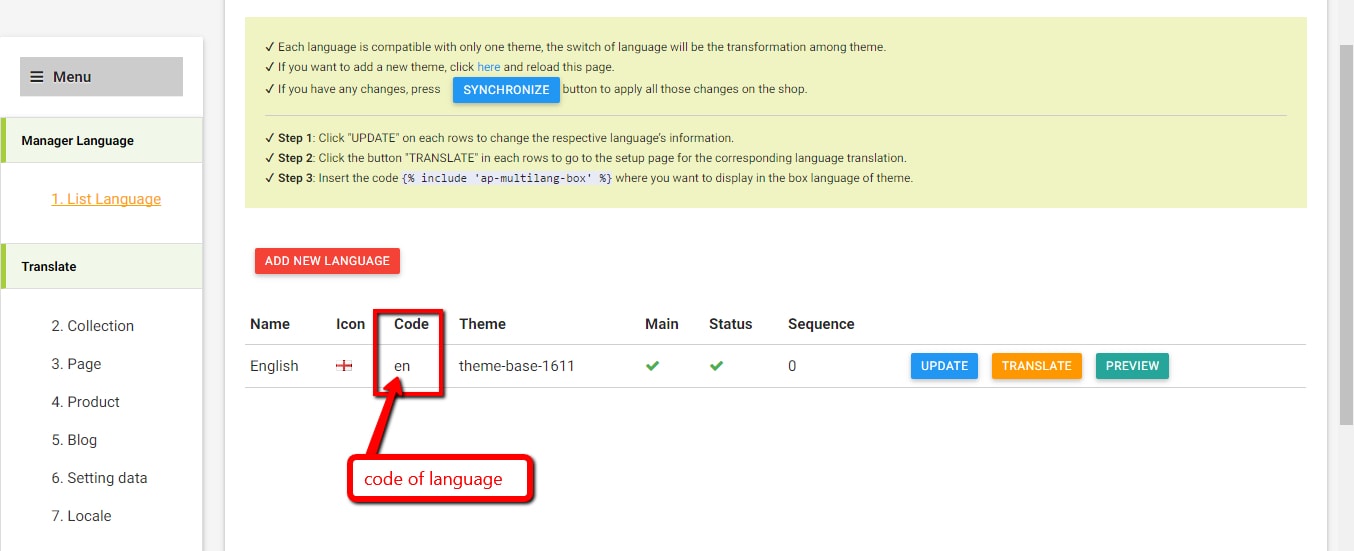This screenshot has height=551, width=1354.
Task: Click the Status column header
Action: click(730, 324)
